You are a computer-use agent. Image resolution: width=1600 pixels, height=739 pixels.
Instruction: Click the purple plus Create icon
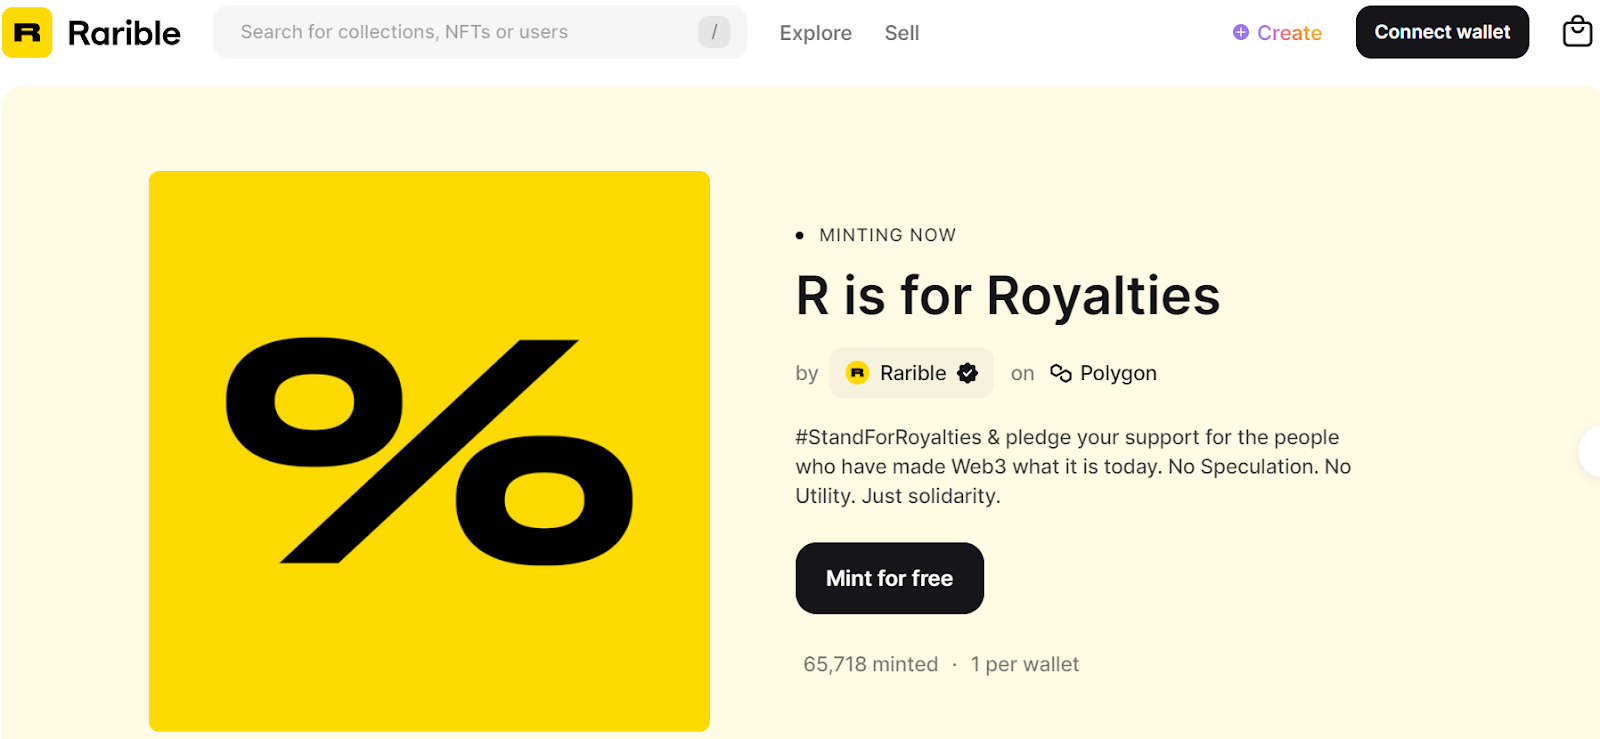click(1241, 32)
